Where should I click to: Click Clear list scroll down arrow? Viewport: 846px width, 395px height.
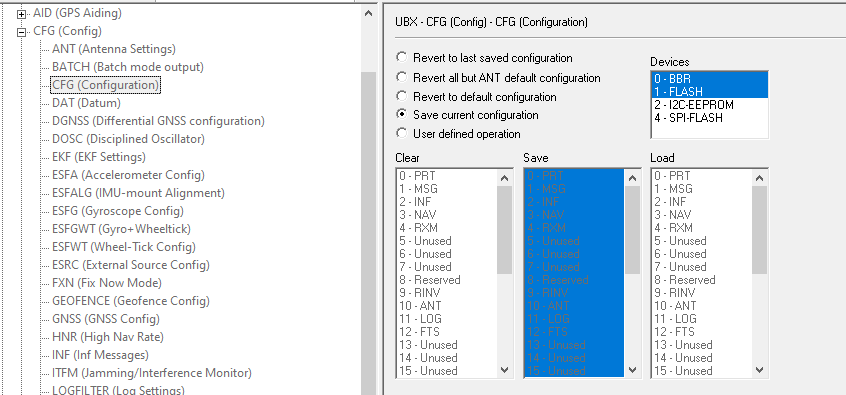pos(504,370)
